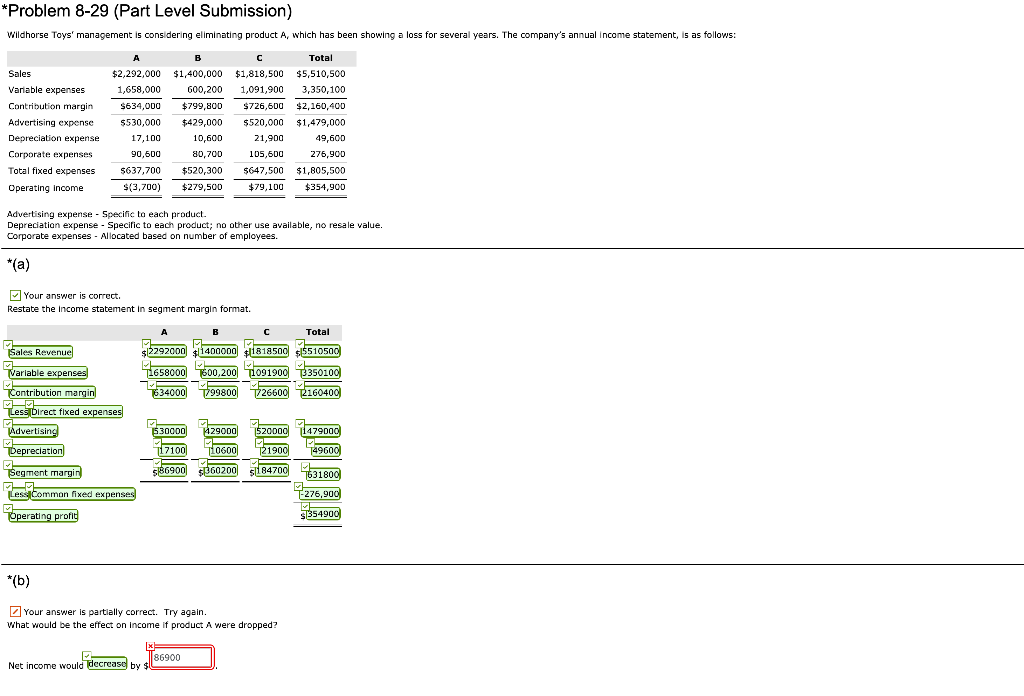The image size is (1024, 696).
Task: Click advertising field 520000 for product C
Action: tap(272, 431)
